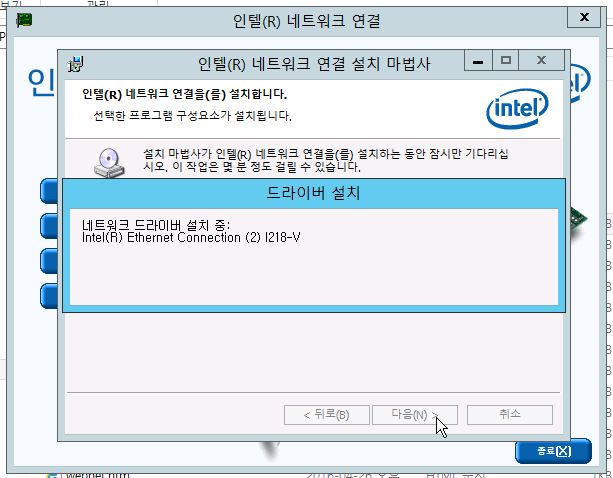Click the 네트워크 드라이버 설치 중 status text
The image size is (613, 478).
coord(156,225)
